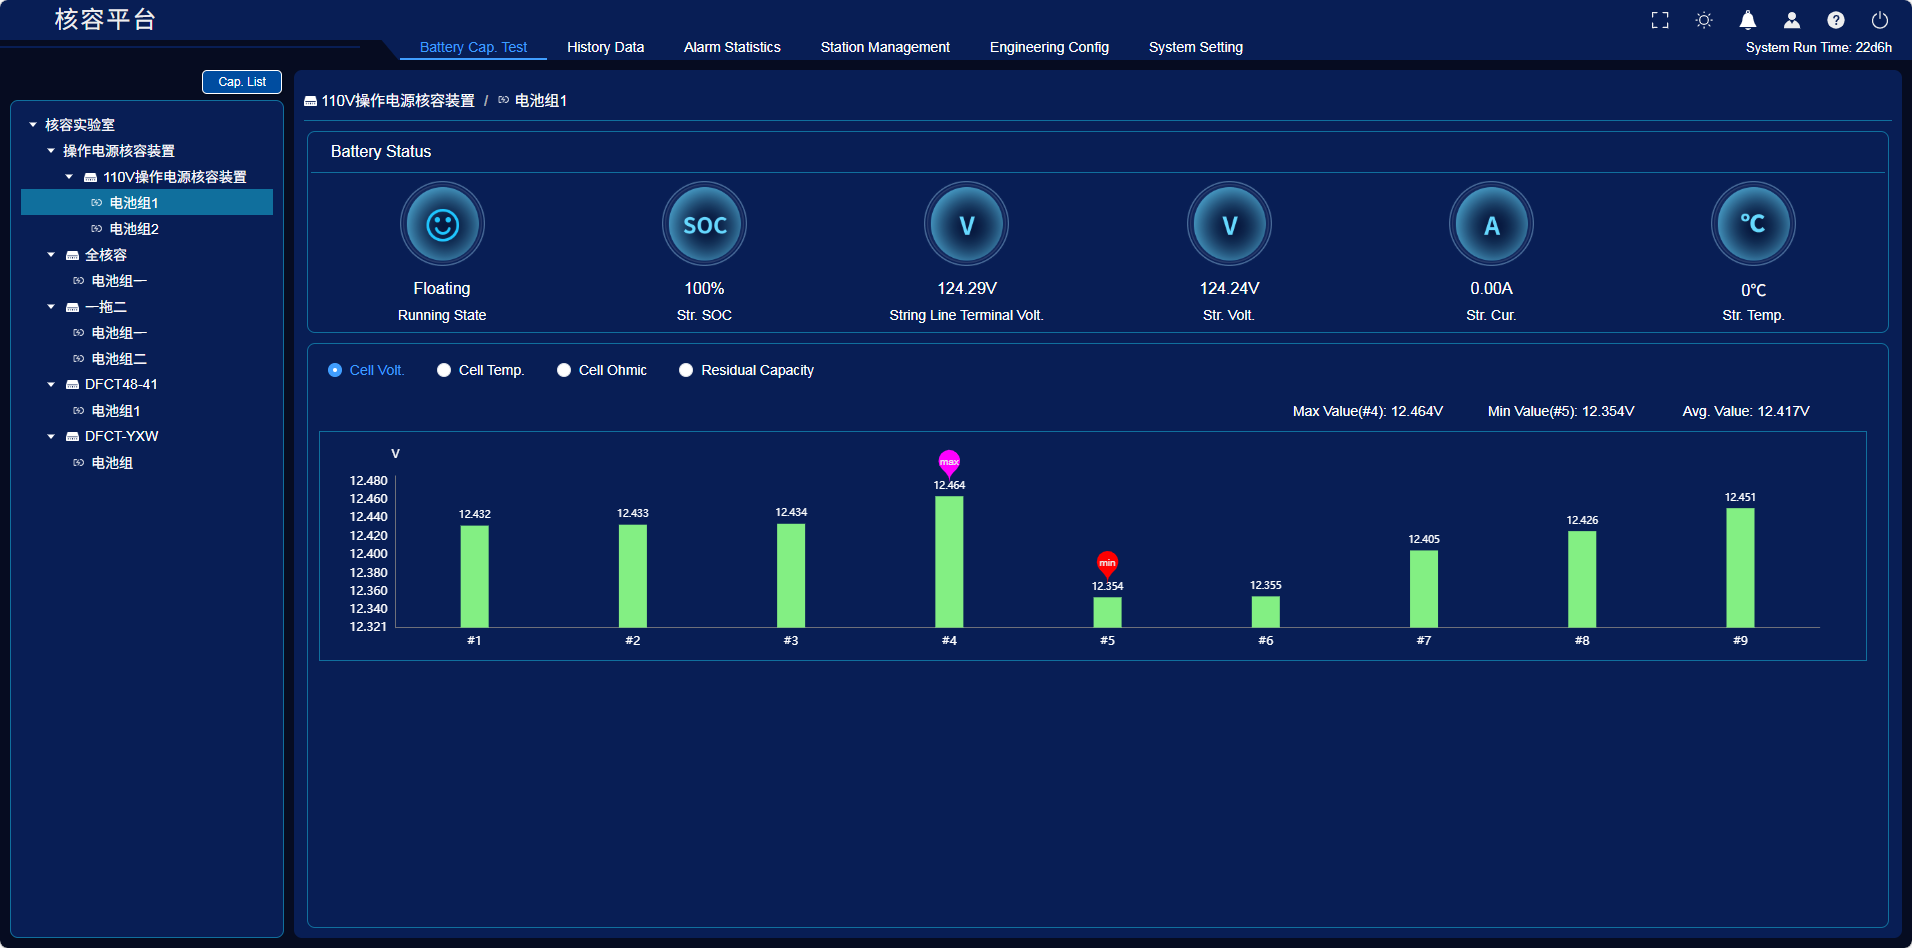Open the Alarm Statistics tab
Screen dimensions: 1912x948
pyautogui.click(x=732, y=47)
